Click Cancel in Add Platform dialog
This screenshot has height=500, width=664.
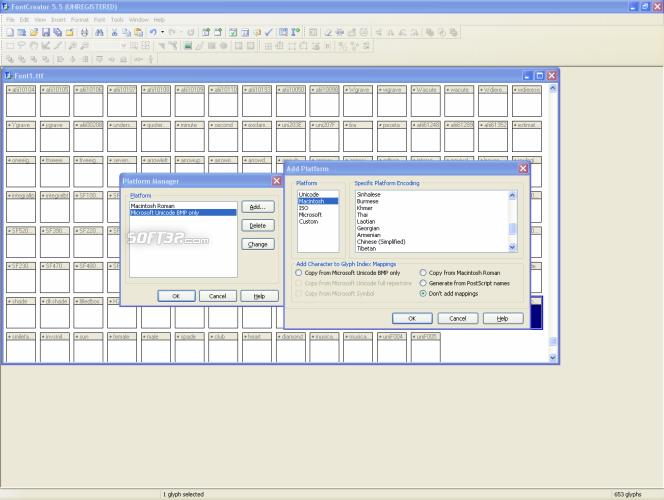coord(458,318)
